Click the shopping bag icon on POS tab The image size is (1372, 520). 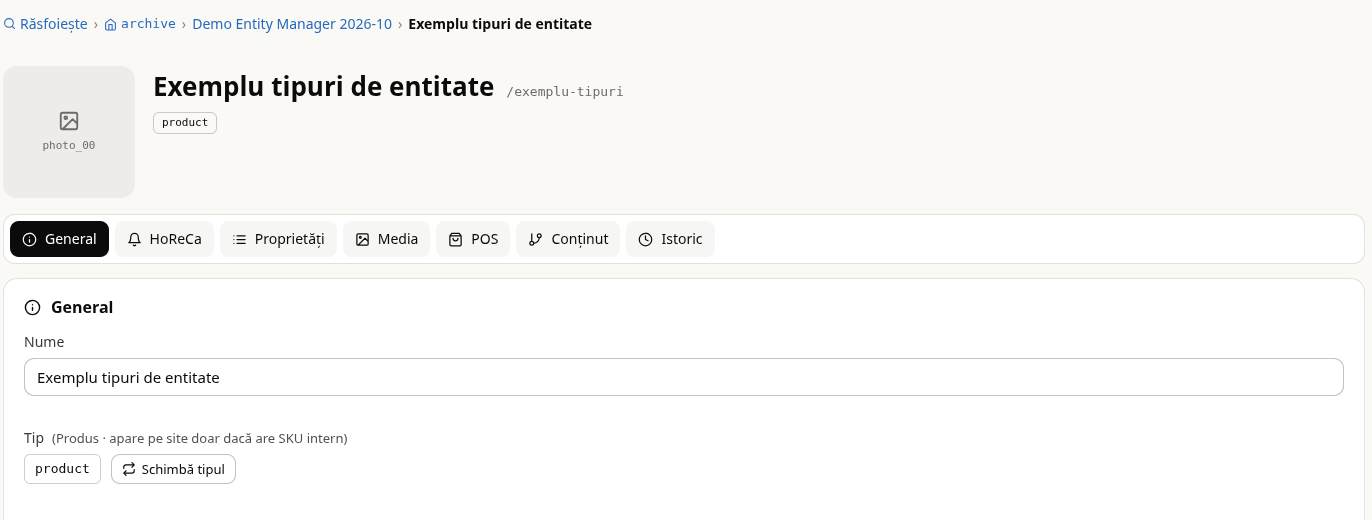coord(456,239)
